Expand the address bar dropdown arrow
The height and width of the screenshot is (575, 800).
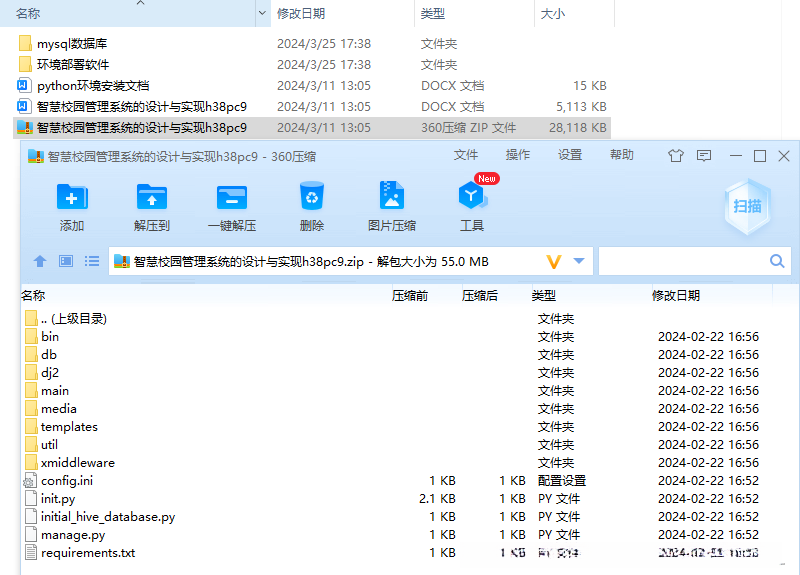[579, 261]
